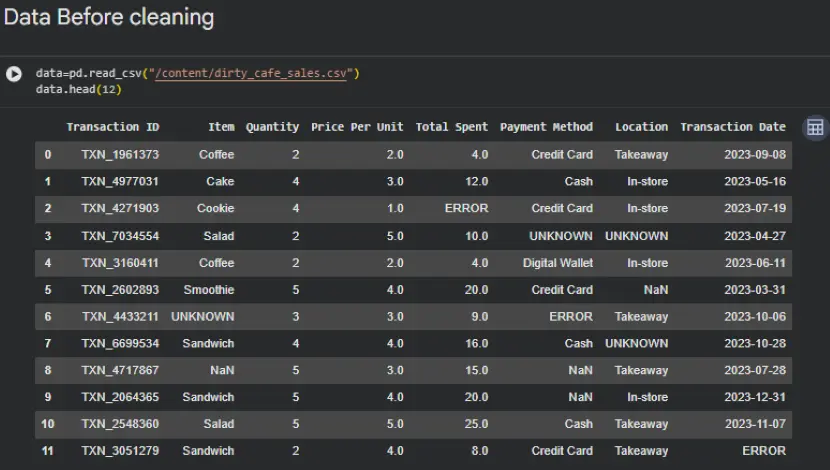The width and height of the screenshot is (830, 470).
Task: Click the Transaction ID column header
Action: (x=112, y=127)
